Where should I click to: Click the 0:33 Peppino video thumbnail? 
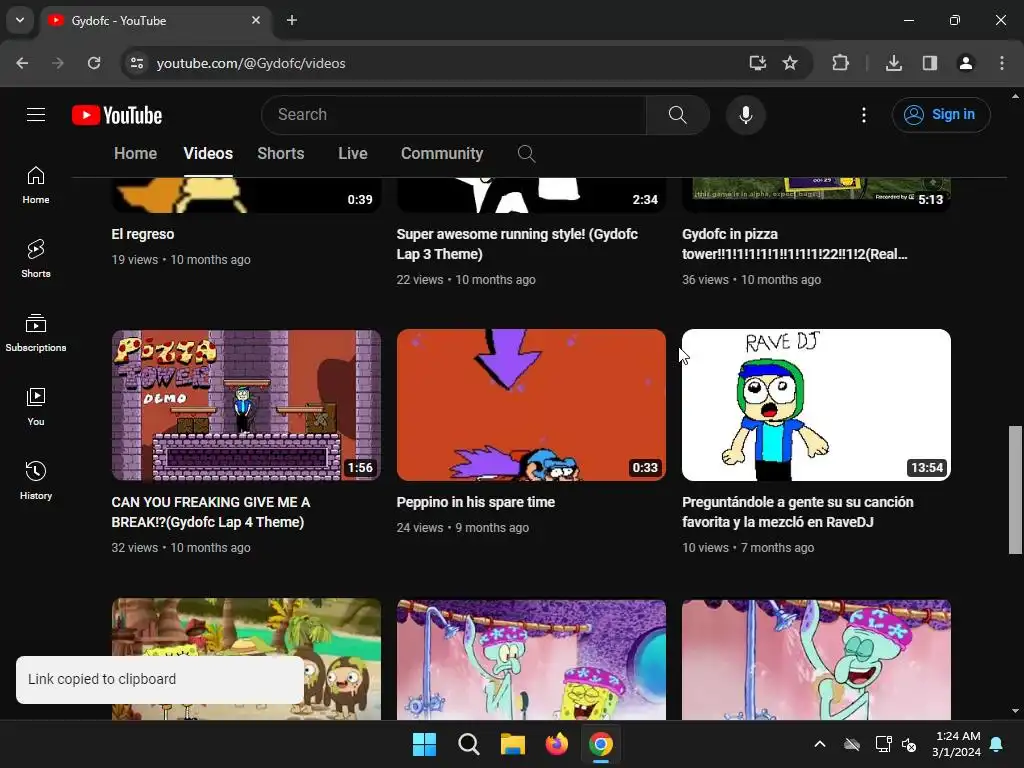(x=531, y=405)
